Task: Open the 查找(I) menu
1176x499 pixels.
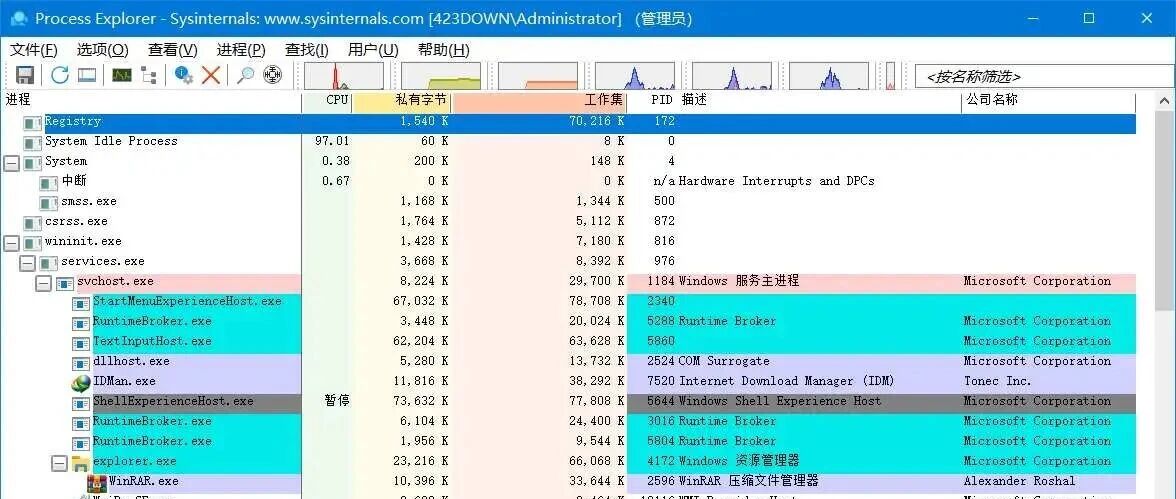Action: pyautogui.click(x=307, y=50)
